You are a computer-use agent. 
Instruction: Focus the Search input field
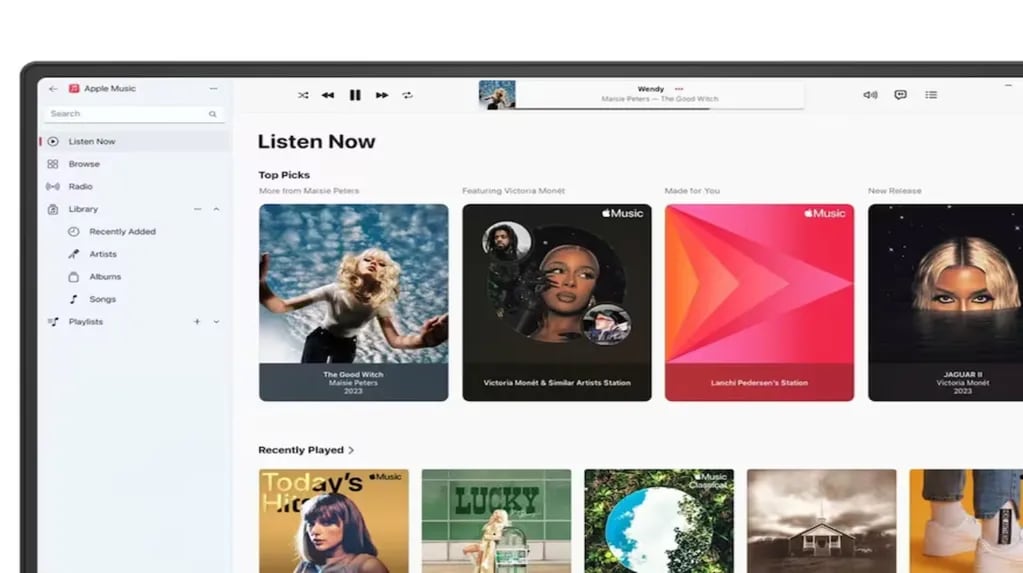(134, 114)
